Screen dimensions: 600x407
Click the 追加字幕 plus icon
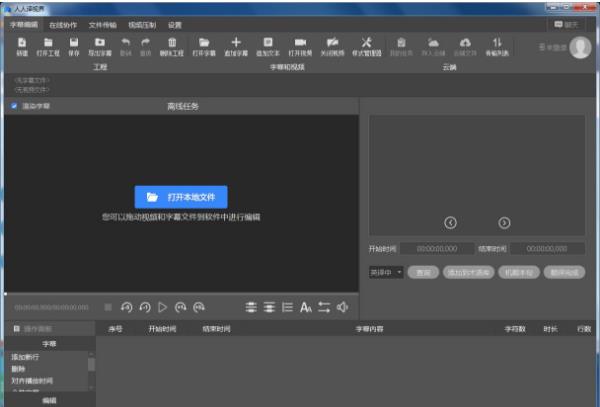[236, 45]
